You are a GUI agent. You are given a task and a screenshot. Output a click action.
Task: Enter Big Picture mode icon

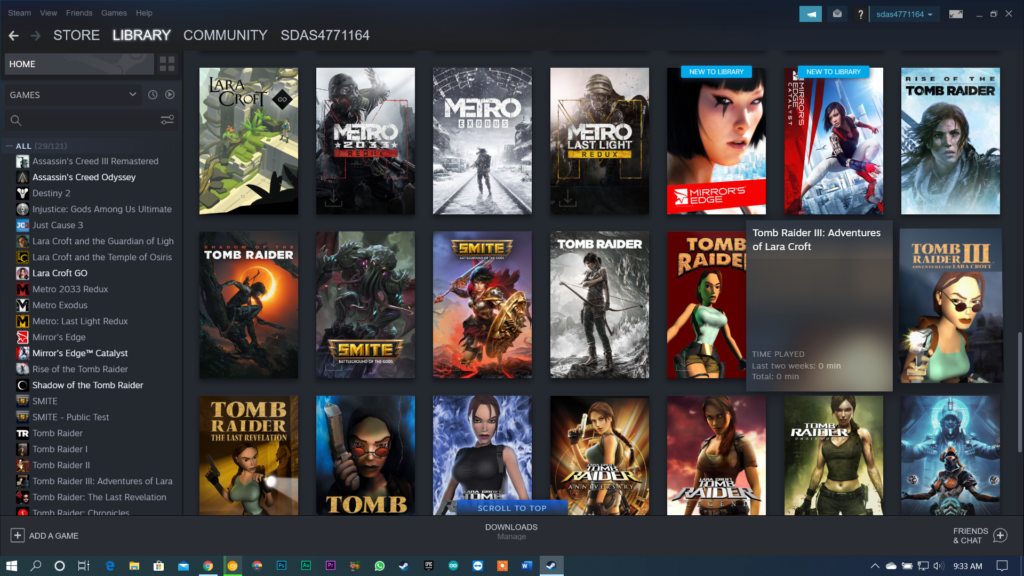tap(955, 14)
